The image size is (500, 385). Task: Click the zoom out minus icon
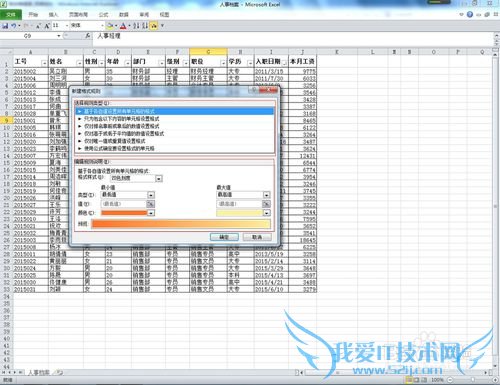[450, 380]
